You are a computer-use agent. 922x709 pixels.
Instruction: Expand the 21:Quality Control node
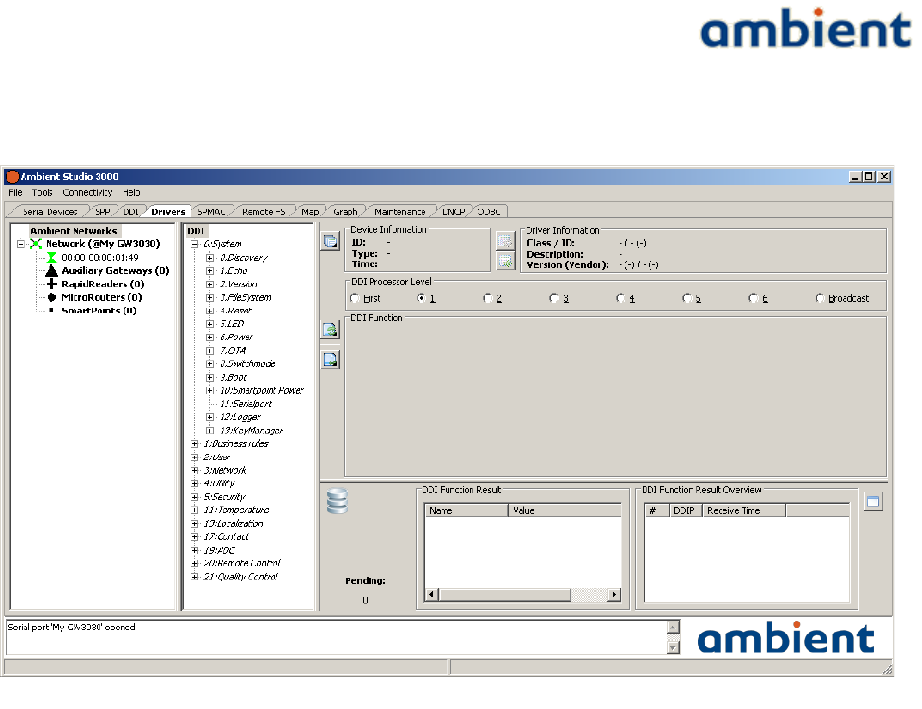coord(195,577)
